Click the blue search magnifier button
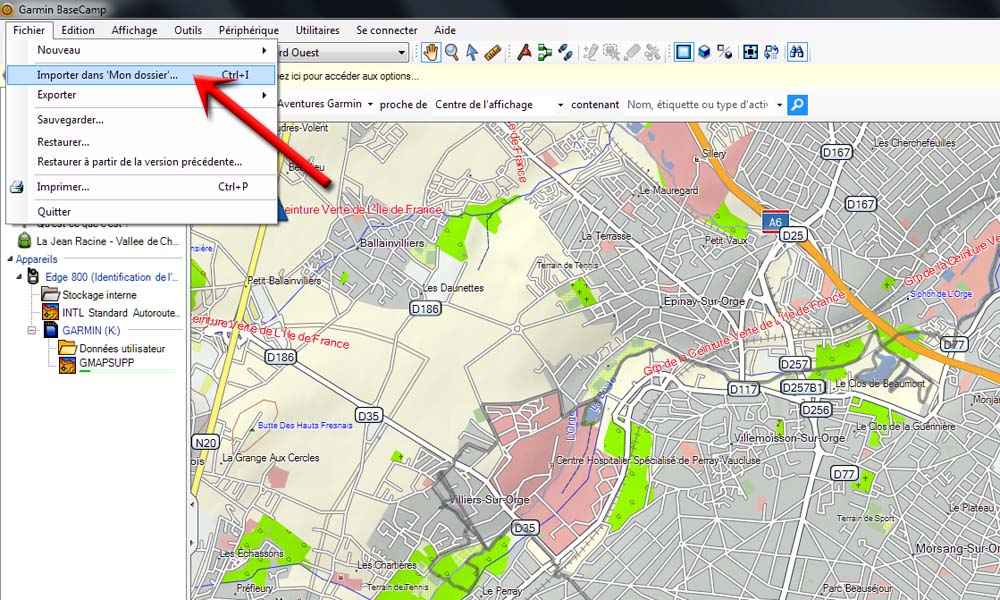The height and width of the screenshot is (600, 1000). click(797, 105)
